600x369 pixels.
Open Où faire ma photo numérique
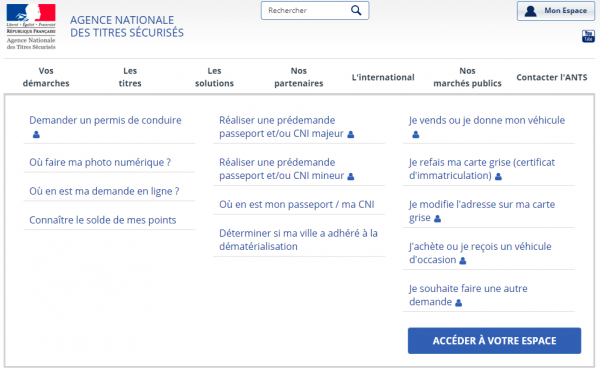pyautogui.click(x=100, y=162)
